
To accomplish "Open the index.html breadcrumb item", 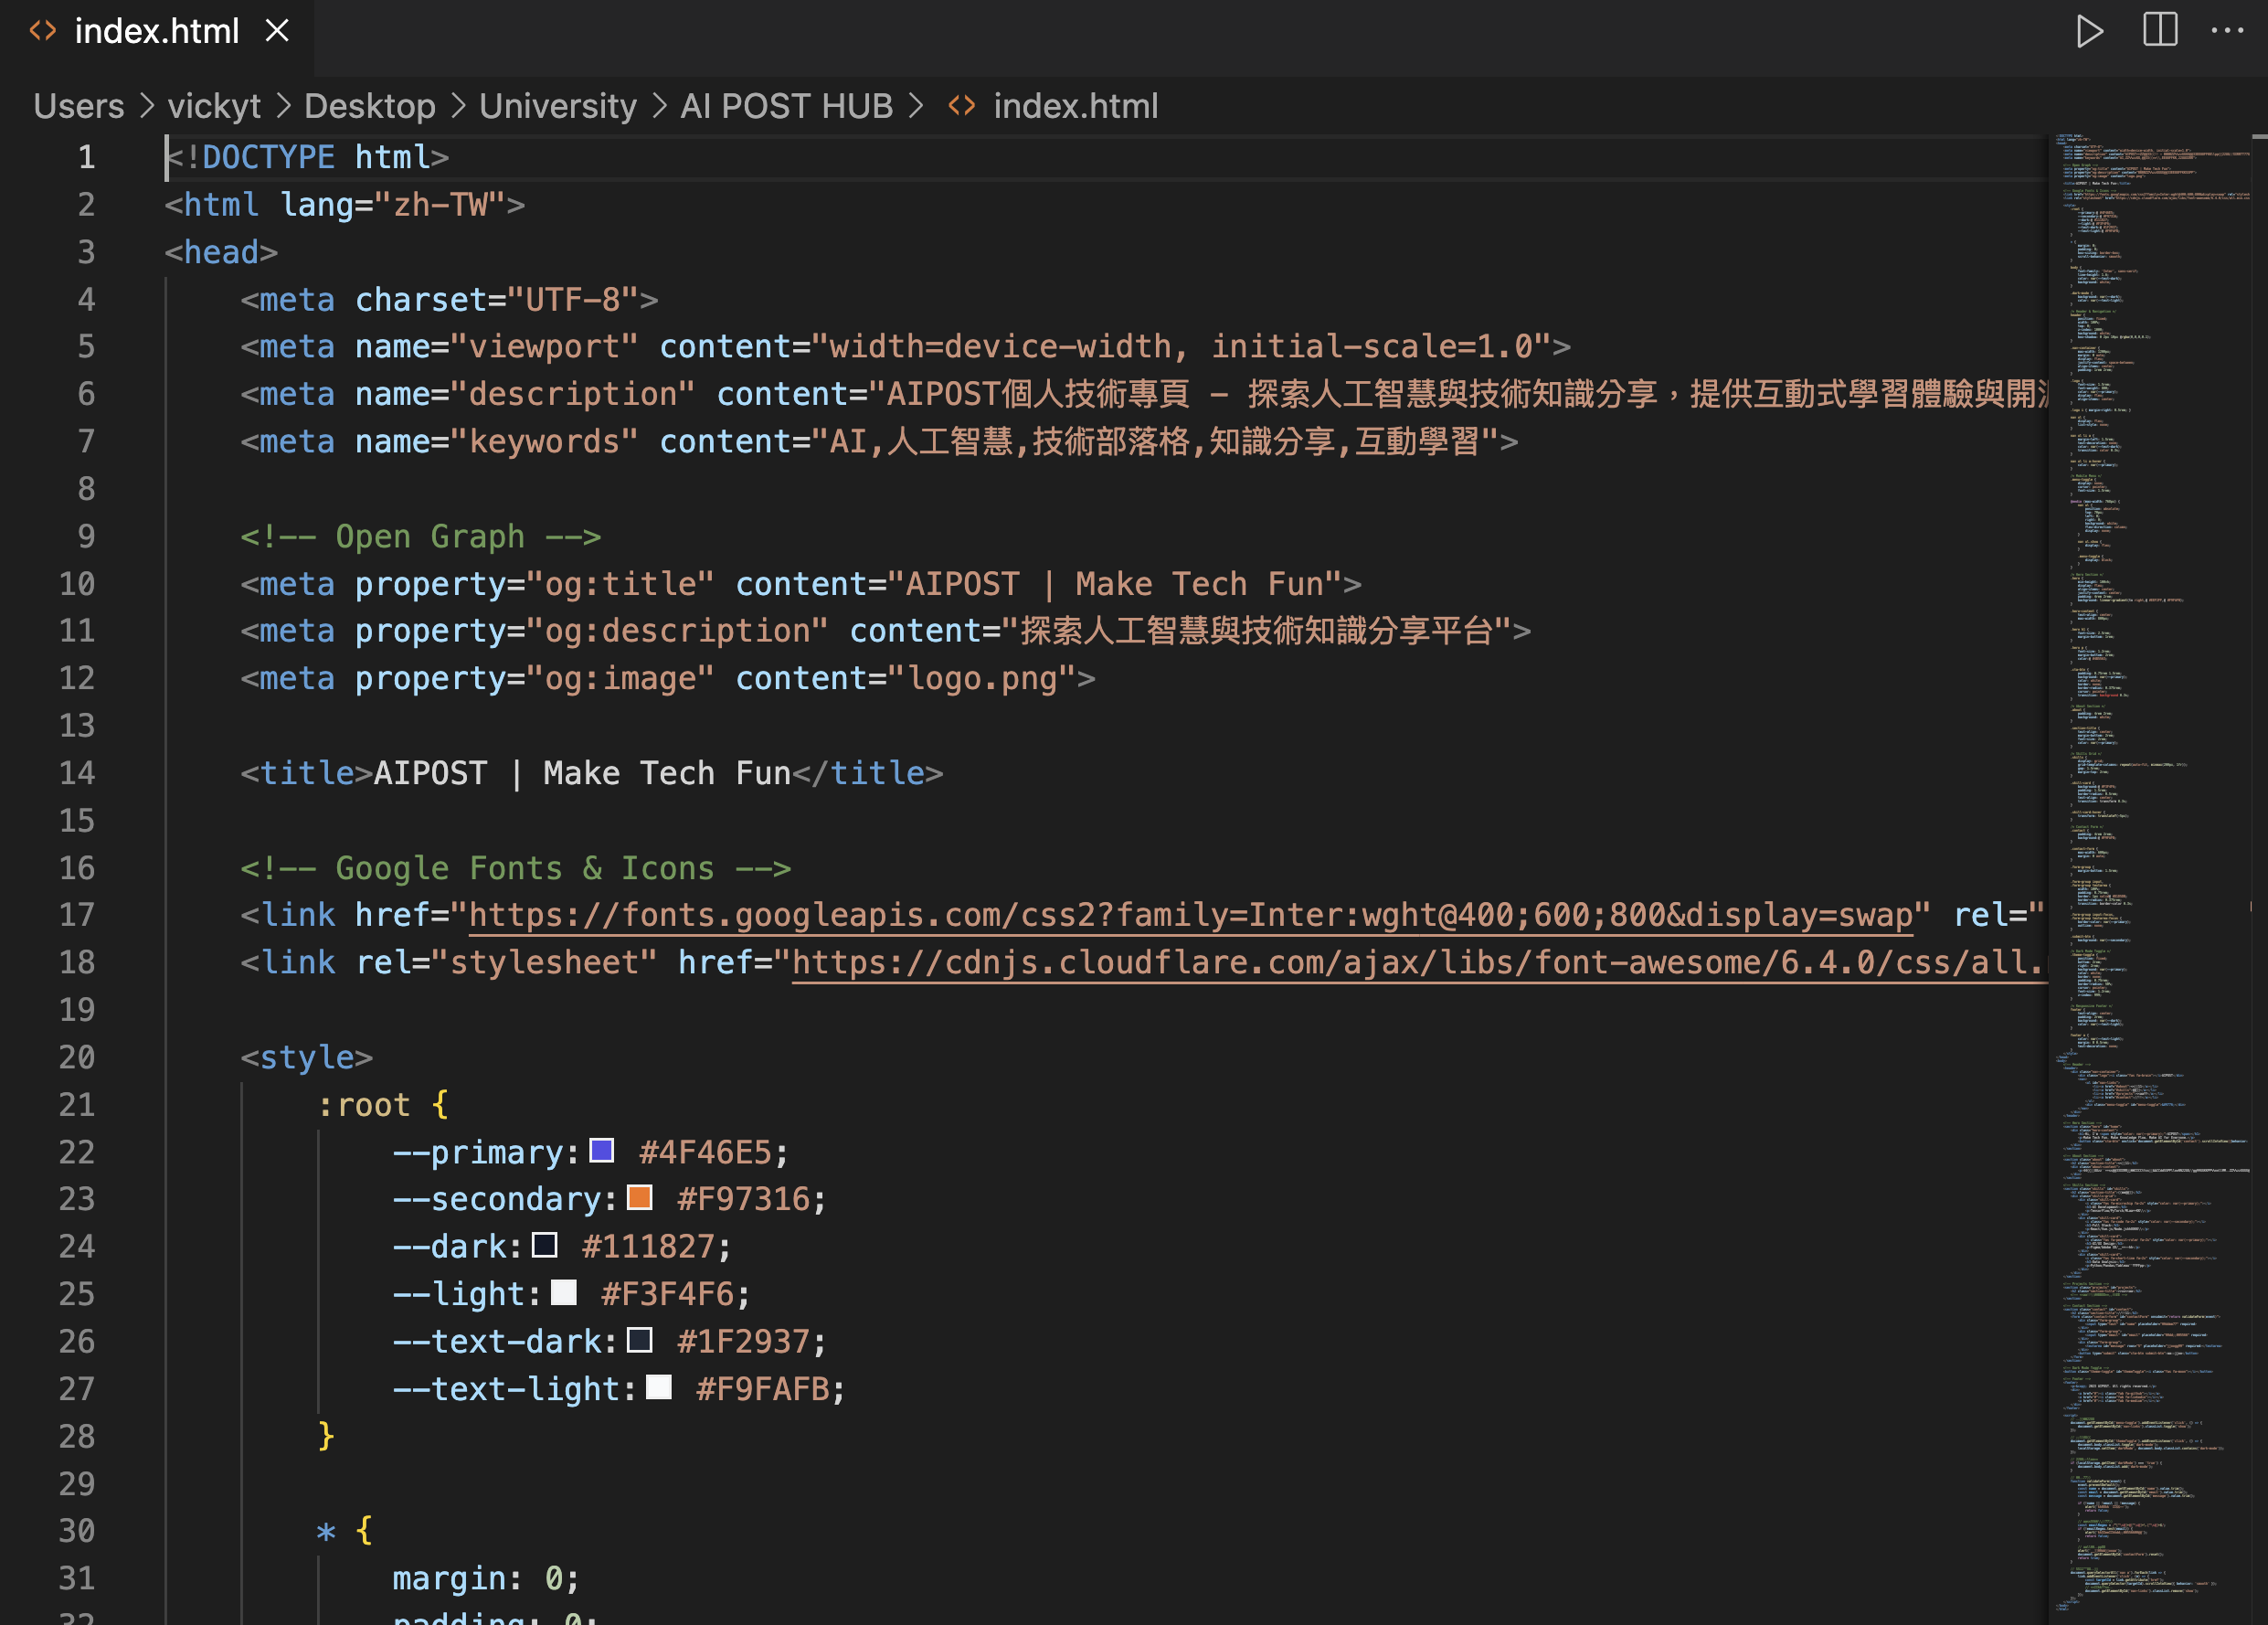I will 1076,106.
